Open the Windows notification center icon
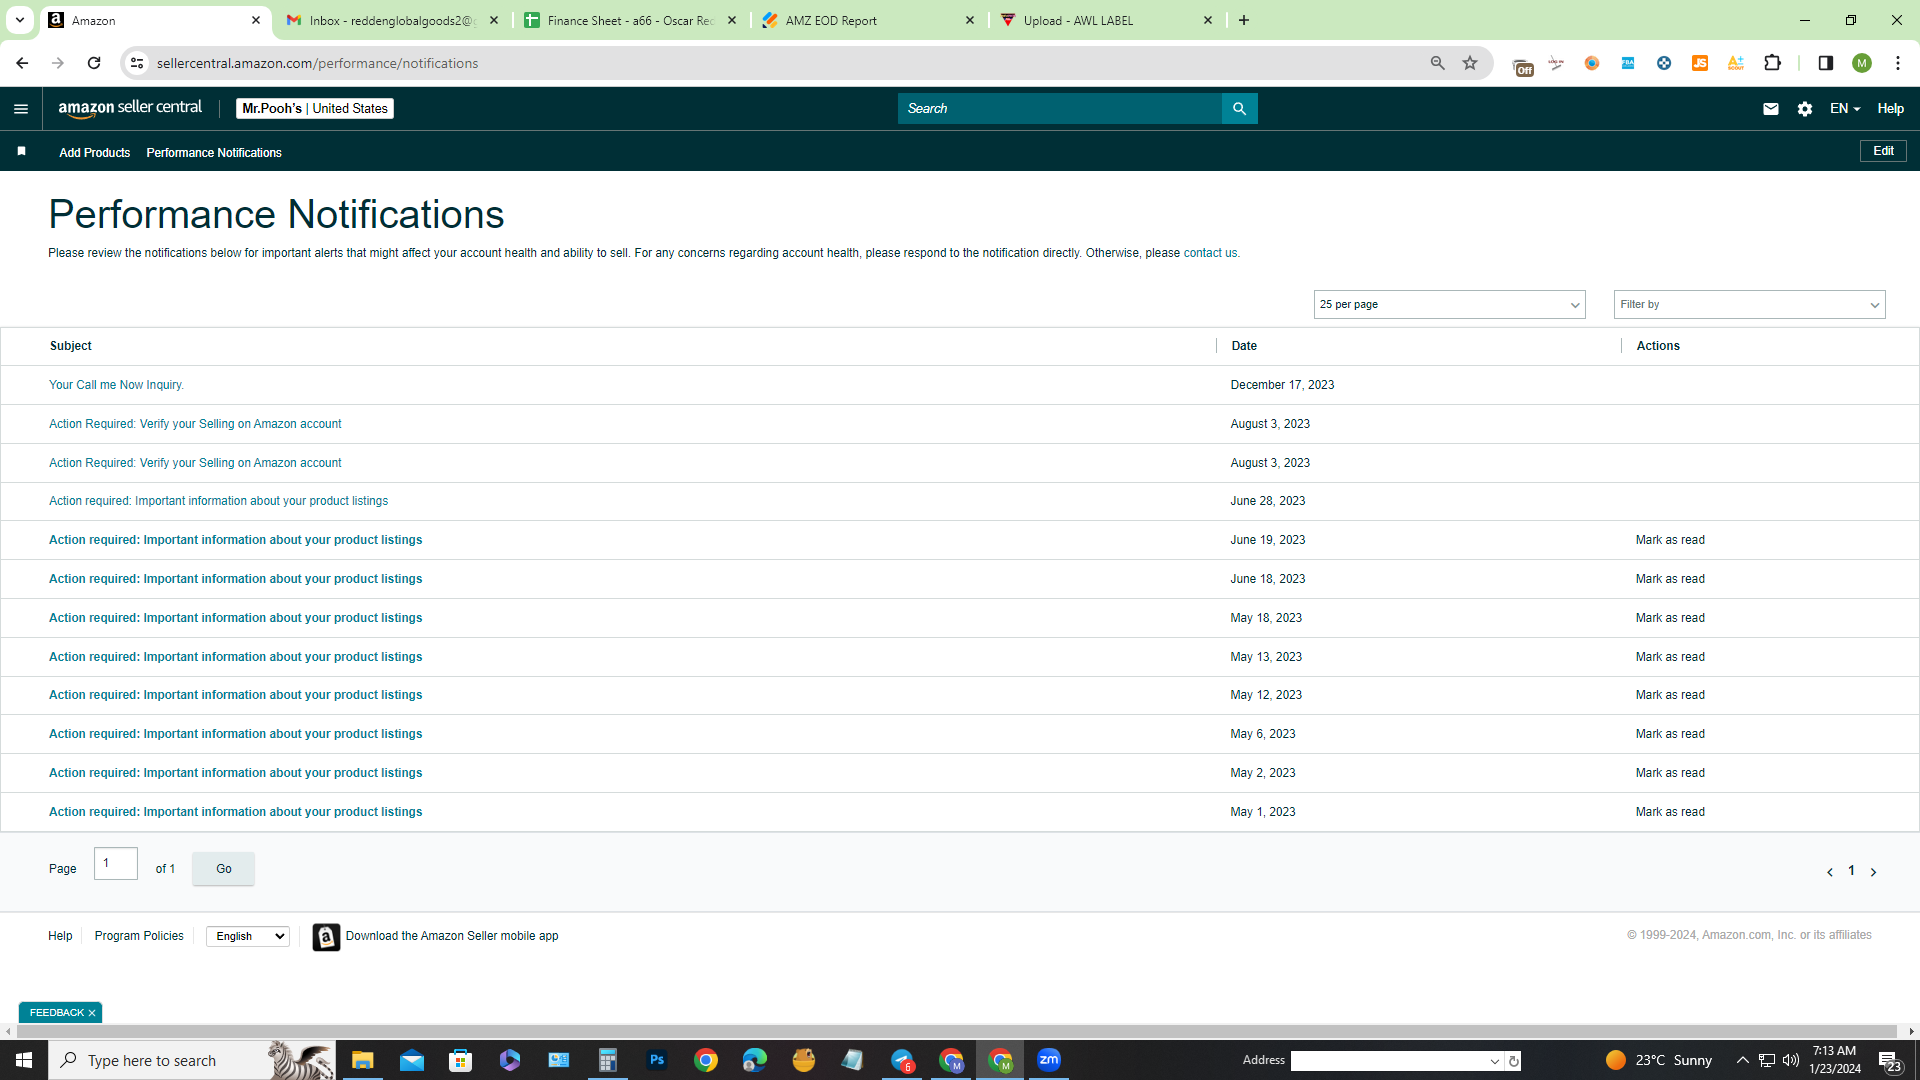 point(1889,1060)
